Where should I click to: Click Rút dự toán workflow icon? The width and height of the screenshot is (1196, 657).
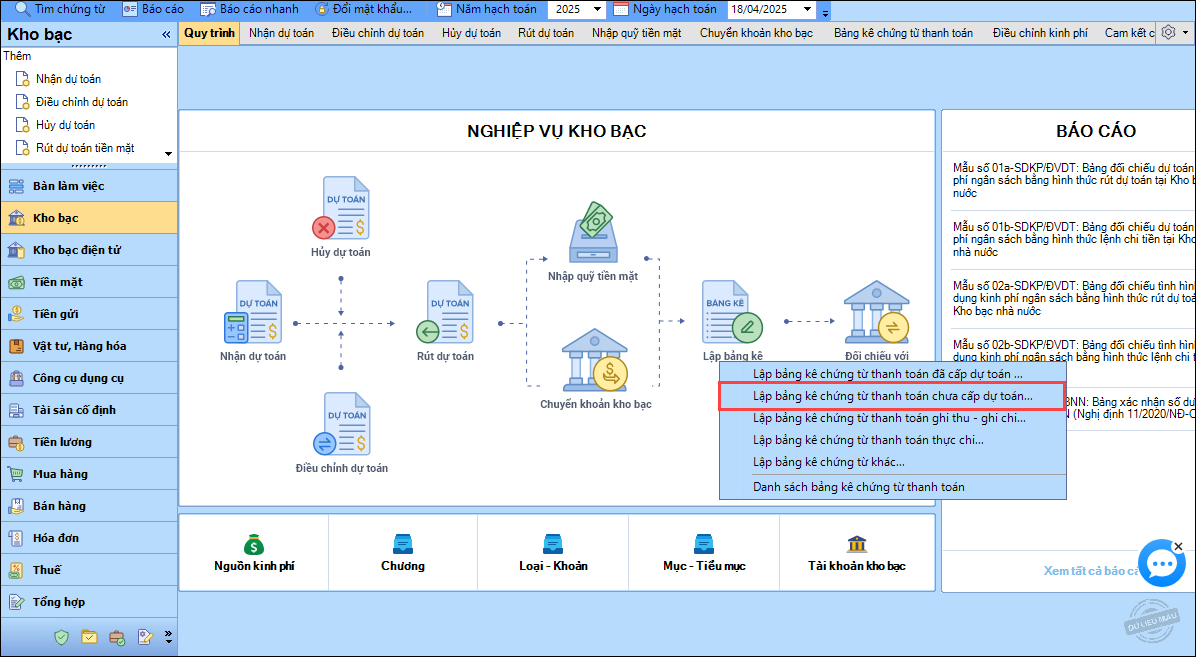[x=445, y=311]
